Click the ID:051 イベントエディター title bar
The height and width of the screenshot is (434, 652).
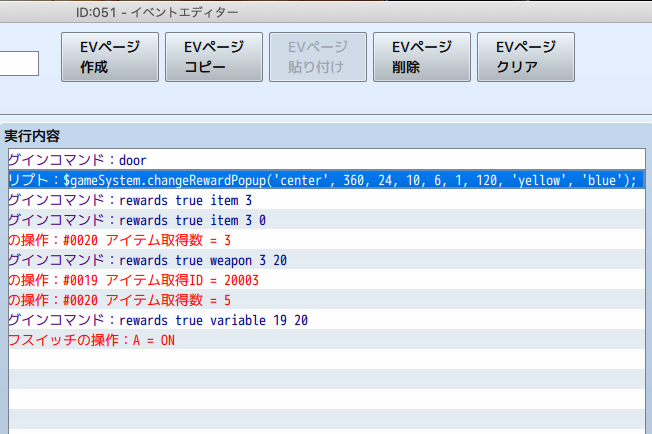157,12
